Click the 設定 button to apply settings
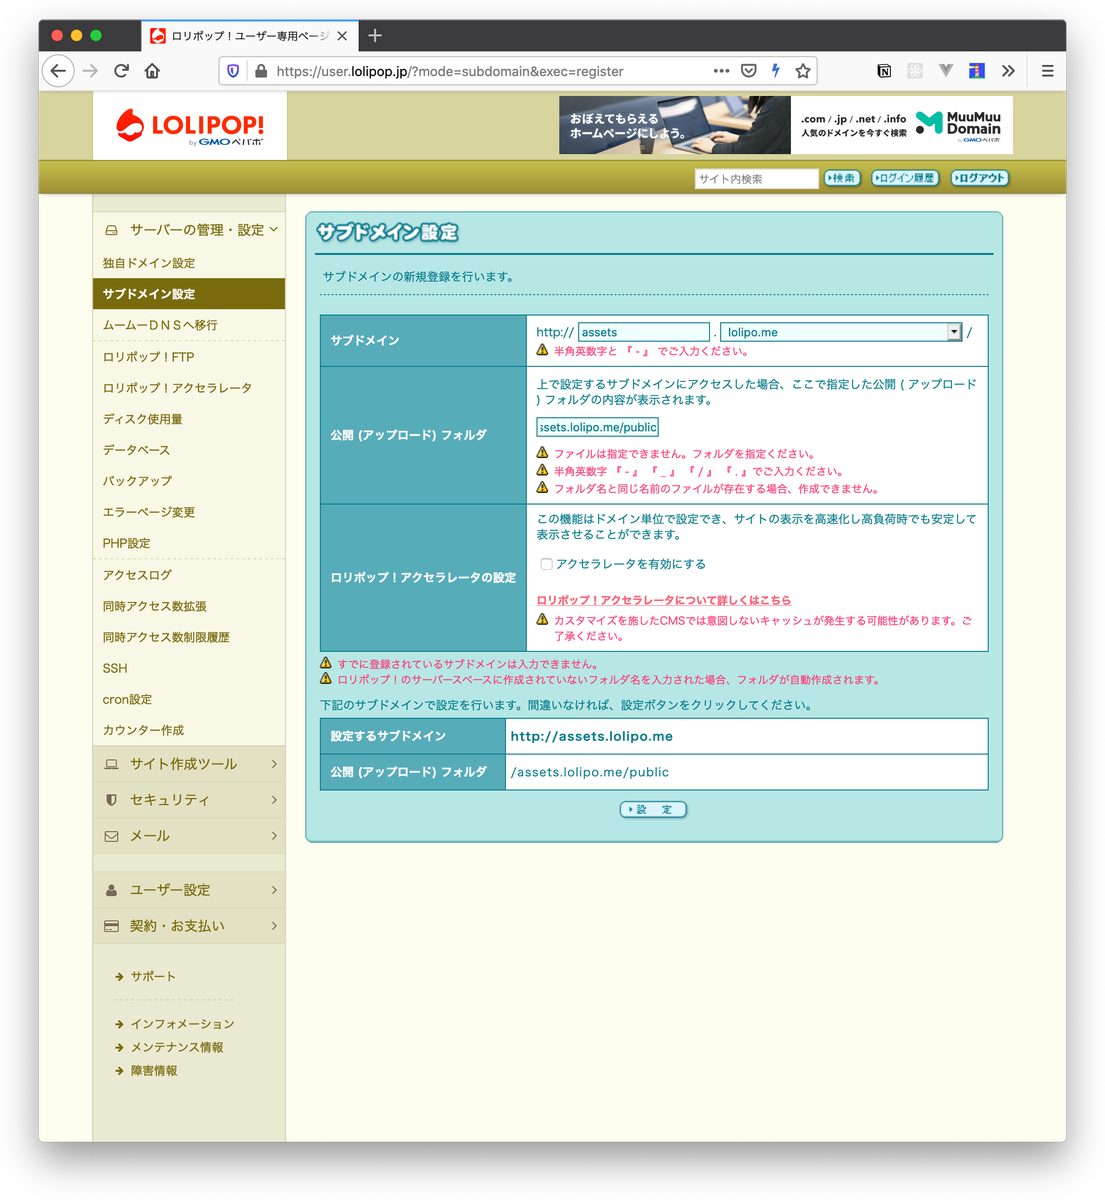1105x1200 pixels. click(x=653, y=809)
